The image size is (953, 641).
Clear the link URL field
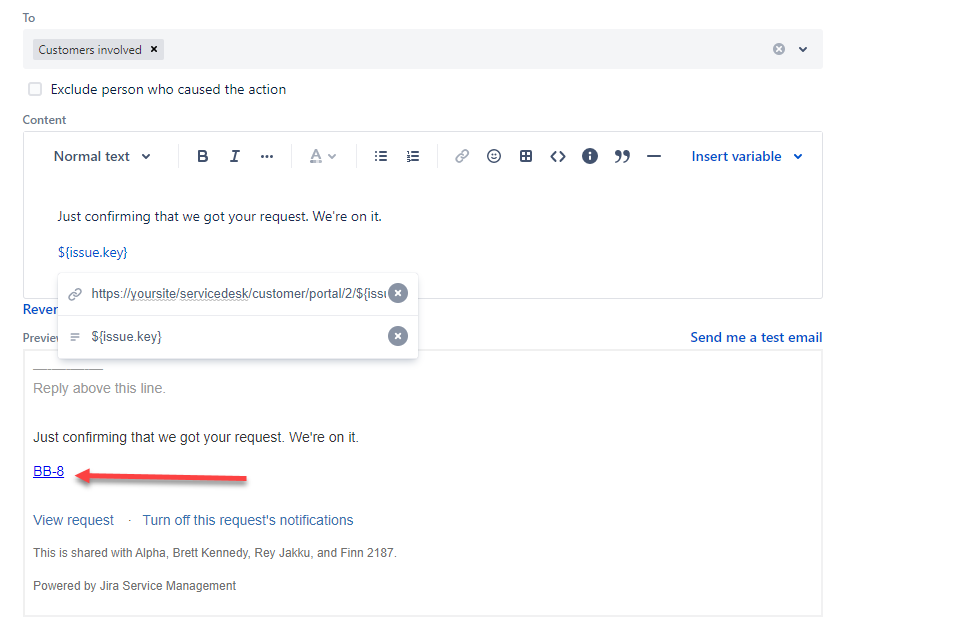[398, 293]
